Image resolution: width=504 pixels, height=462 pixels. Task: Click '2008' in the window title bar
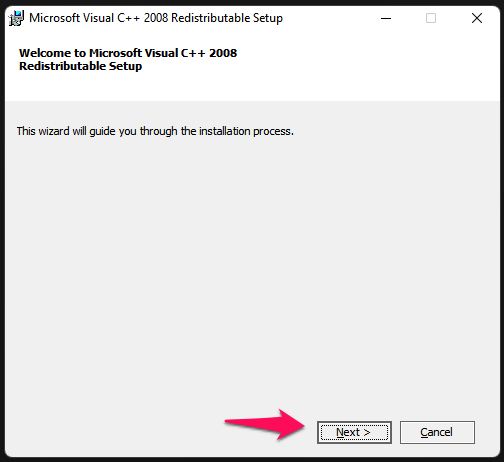click(x=156, y=18)
